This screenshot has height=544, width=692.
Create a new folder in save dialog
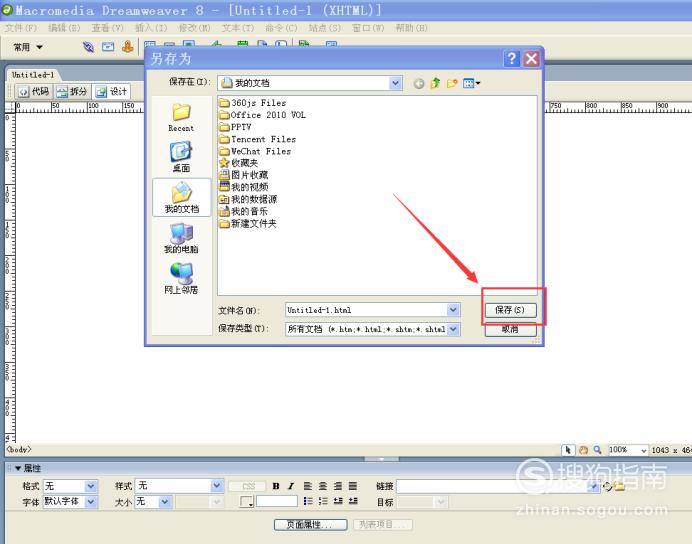point(452,83)
